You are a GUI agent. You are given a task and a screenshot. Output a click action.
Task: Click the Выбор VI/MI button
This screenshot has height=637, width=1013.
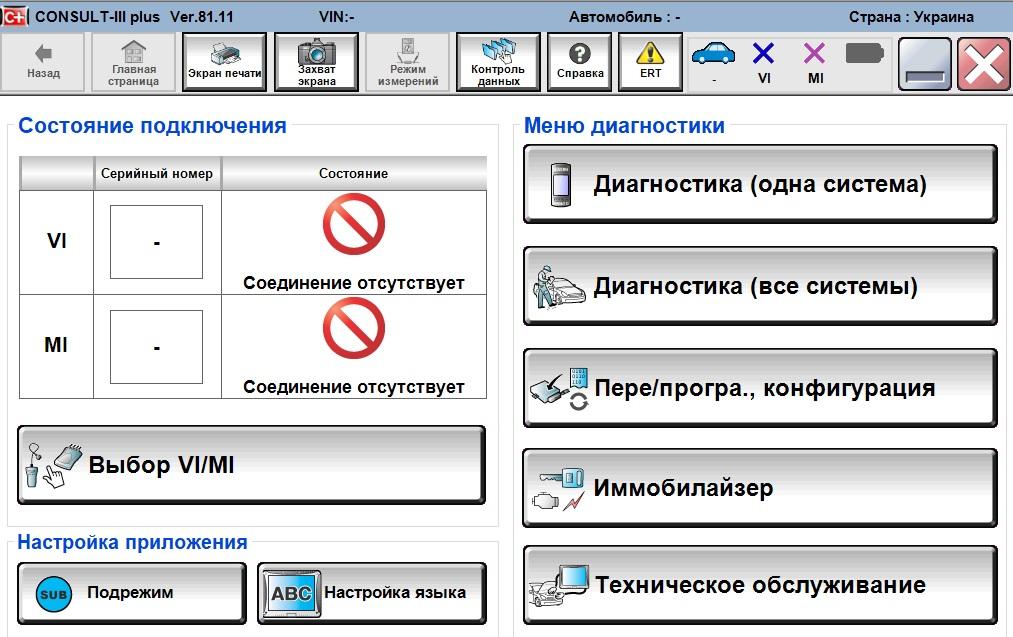coord(251,465)
